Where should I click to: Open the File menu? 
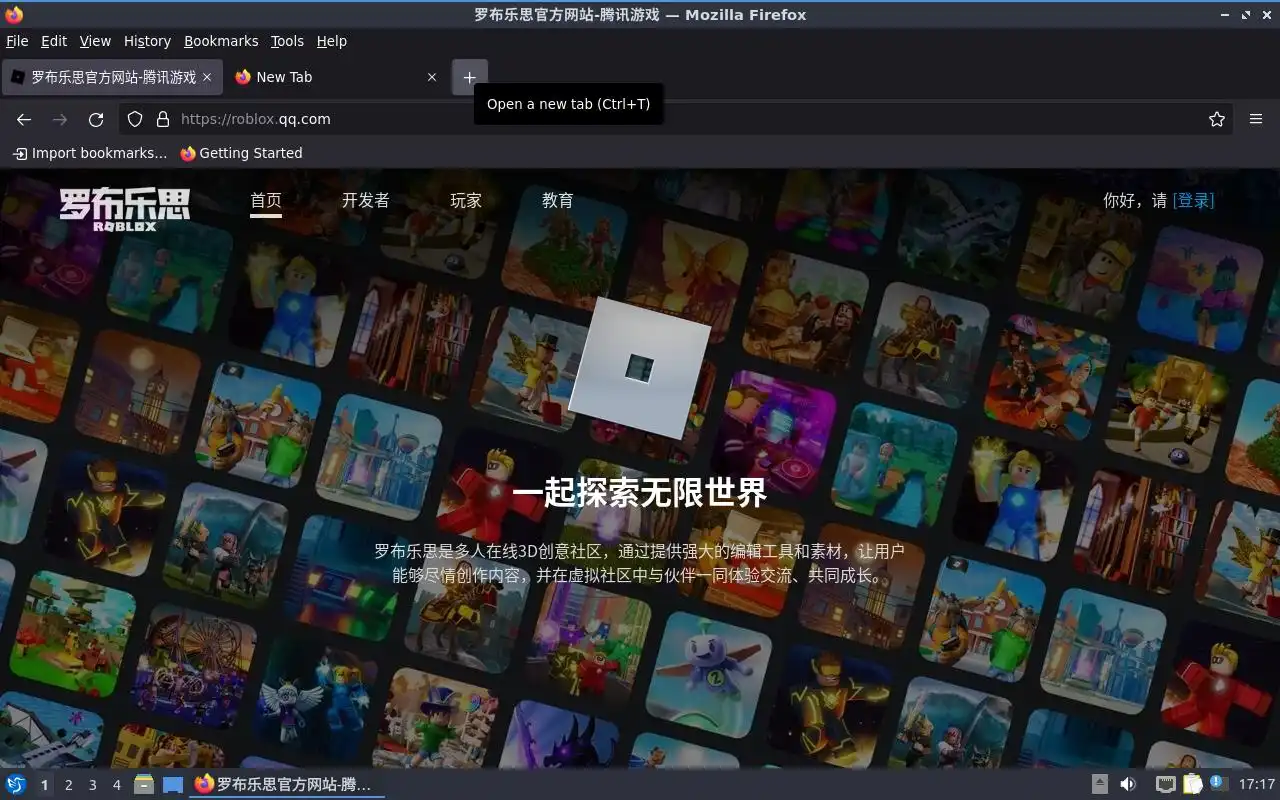pyautogui.click(x=17, y=41)
